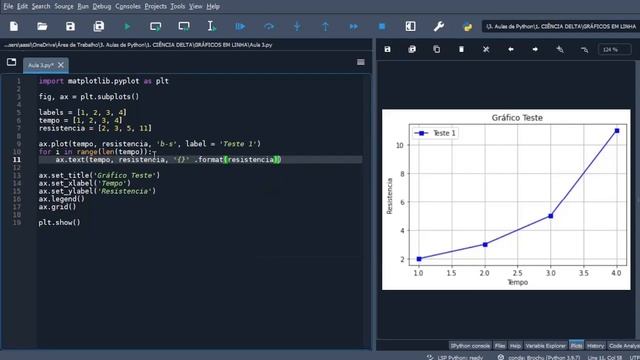Click the line and column indicator
The height and width of the screenshot is (360, 640).
(604, 357)
